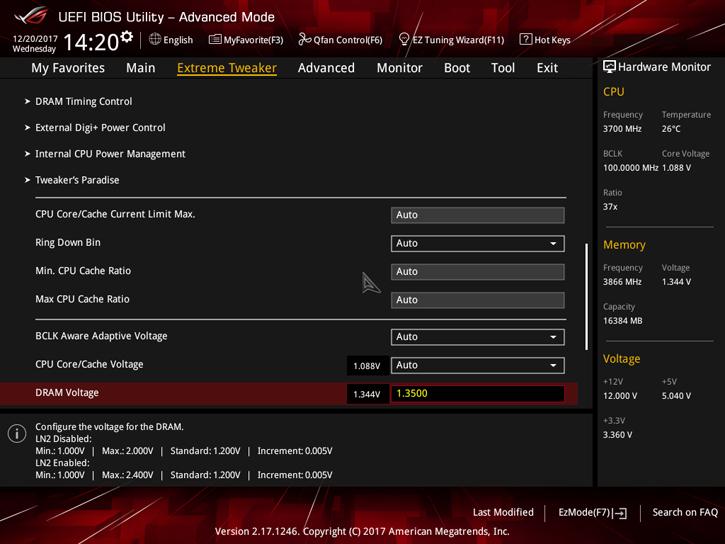The image size is (725, 544).
Task: Click the CPU Frequency 3700 MHz value
Action: point(622,129)
